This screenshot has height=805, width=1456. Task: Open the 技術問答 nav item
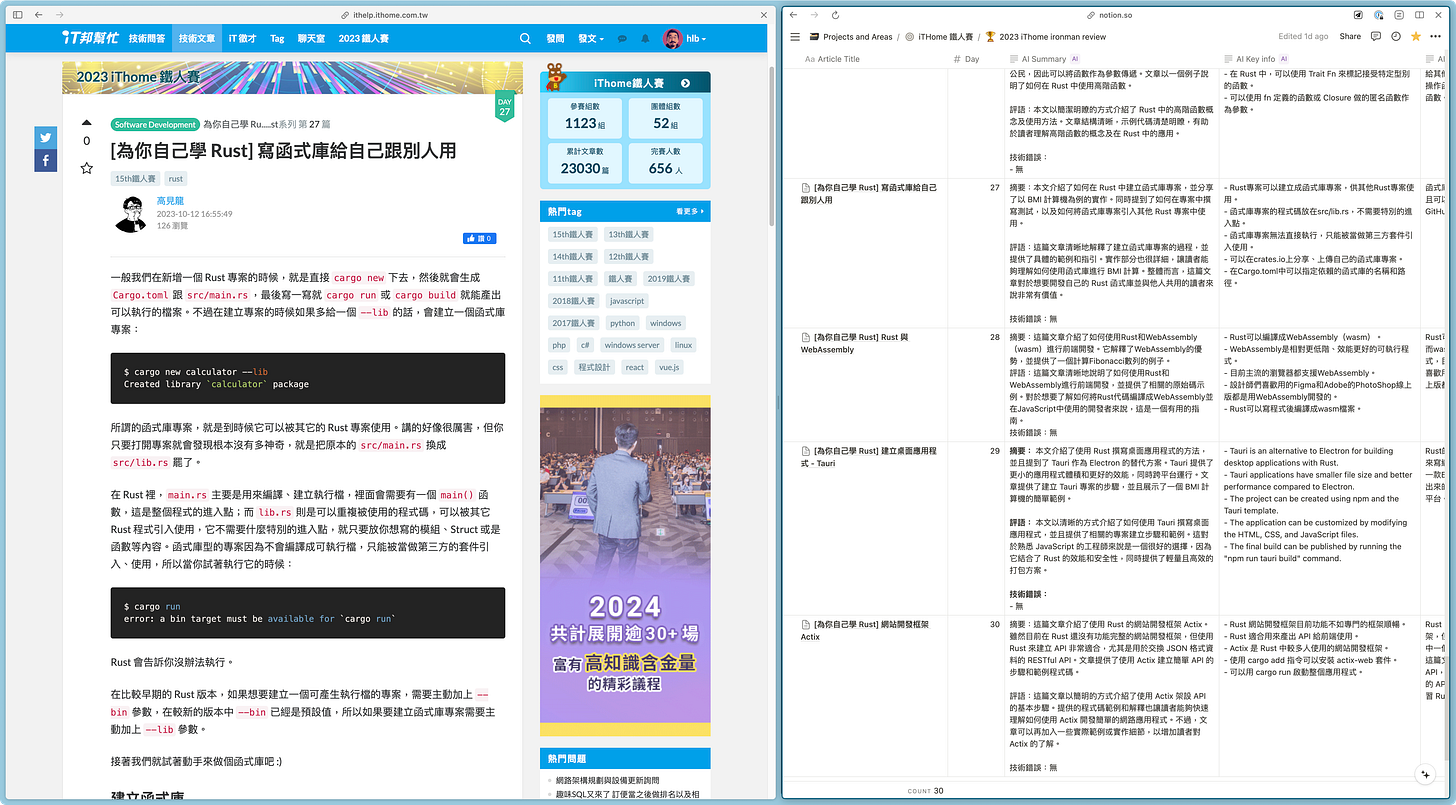[147, 39]
